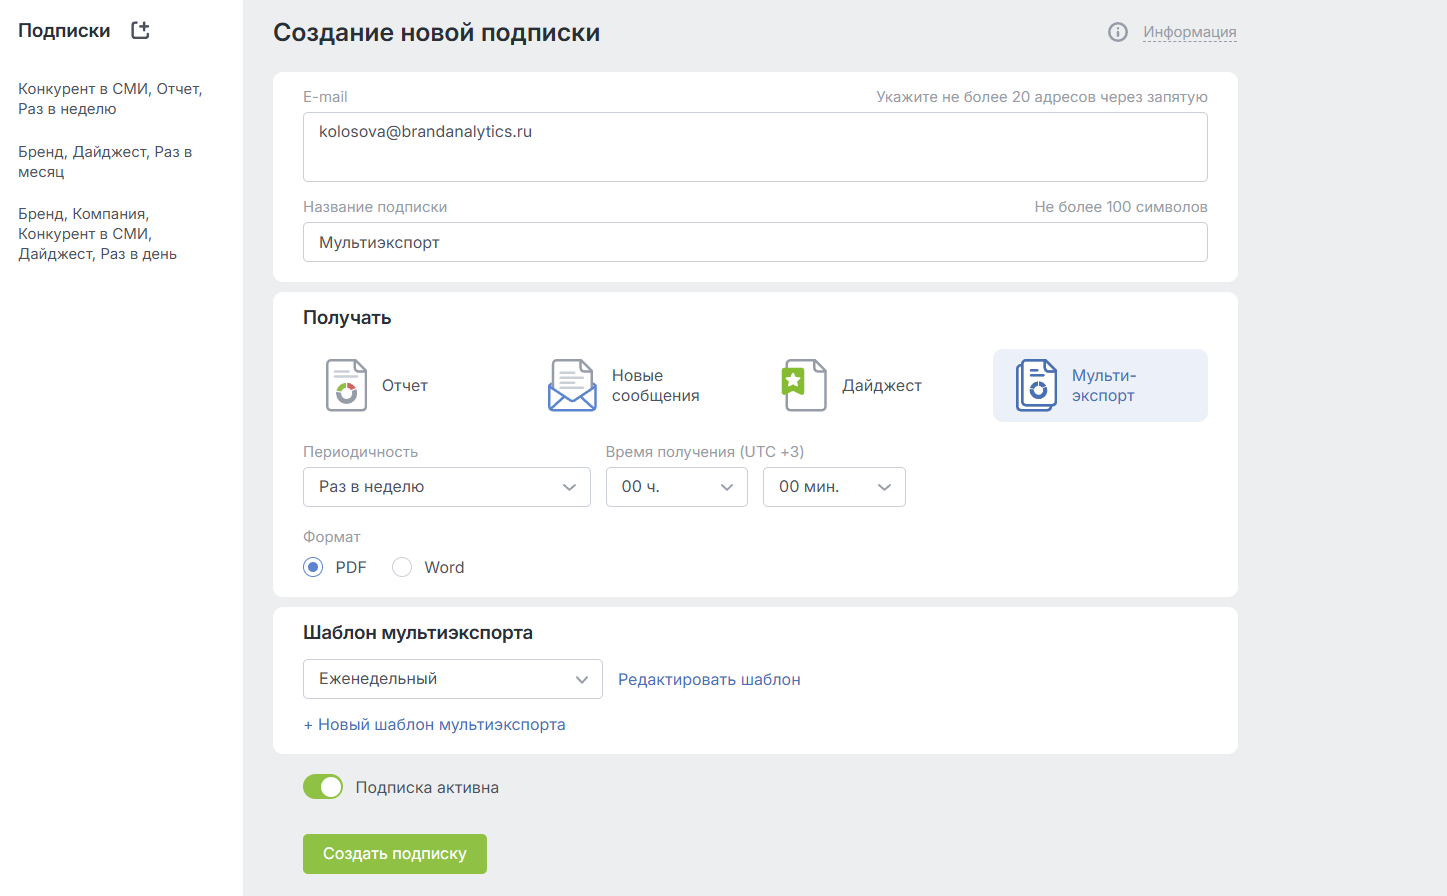Click the Периодичность label
This screenshot has width=1447, height=896.
[x=361, y=452]
